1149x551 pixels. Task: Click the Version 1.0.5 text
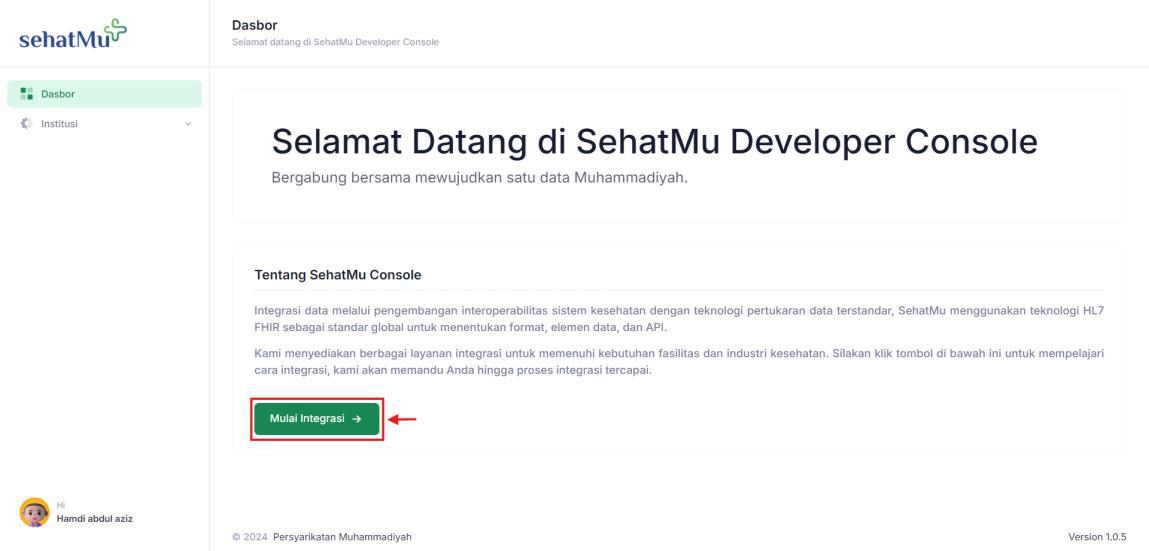point(1098,537)
